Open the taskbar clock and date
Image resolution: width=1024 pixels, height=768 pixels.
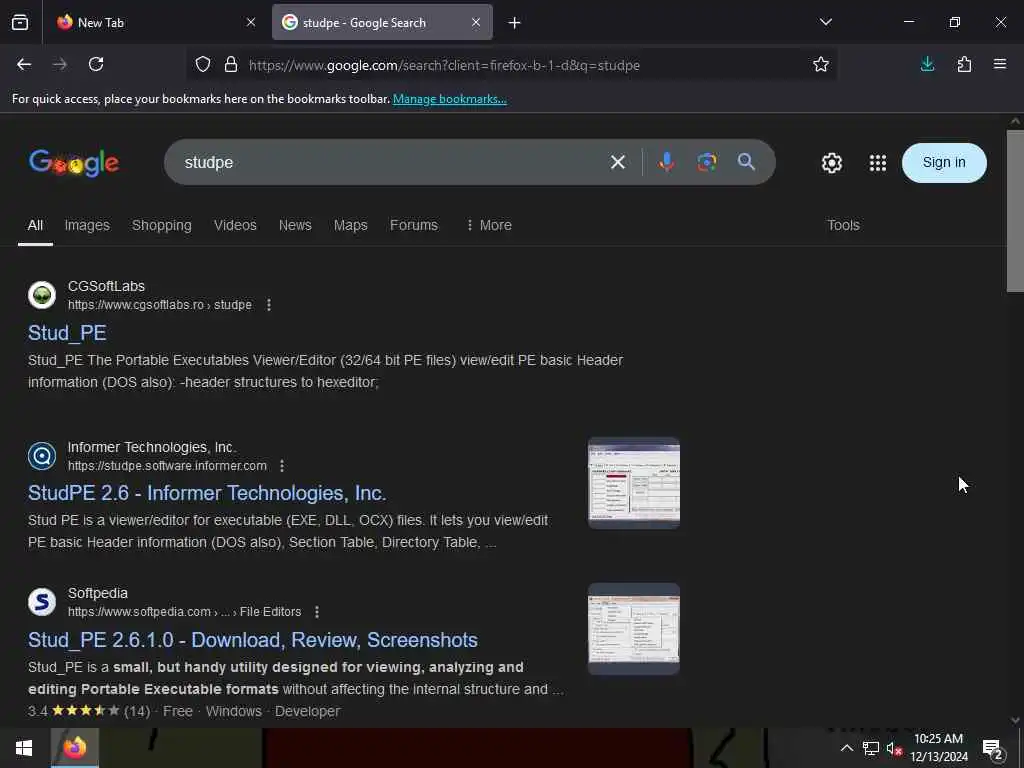(938, 748)
